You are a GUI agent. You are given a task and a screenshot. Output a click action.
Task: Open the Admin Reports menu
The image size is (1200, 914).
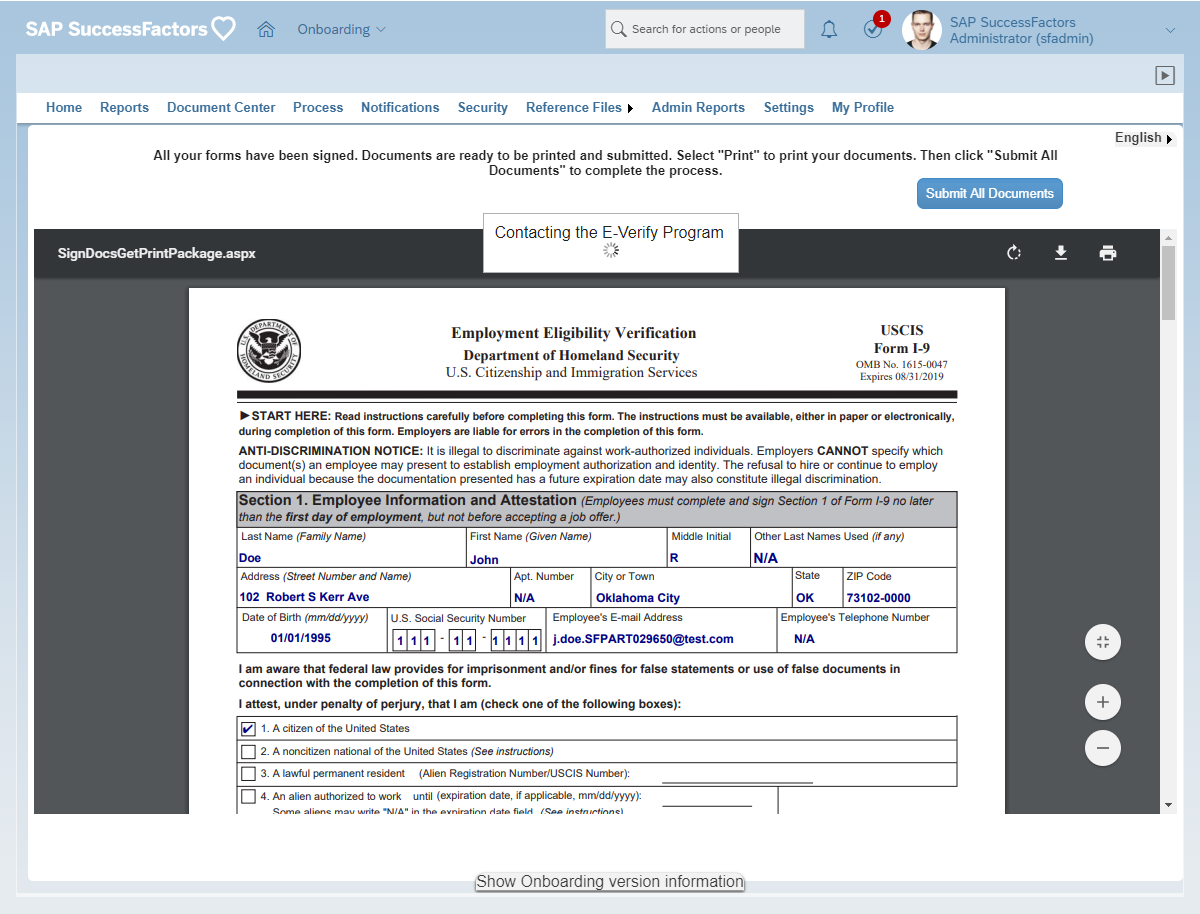[x=698, y=108]
